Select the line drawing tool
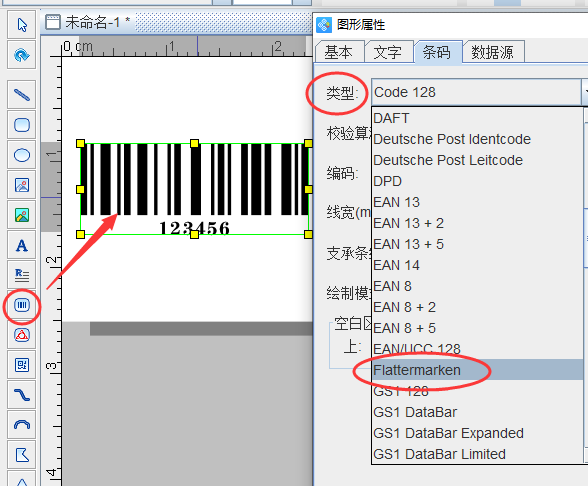 (x=22, y=94)
